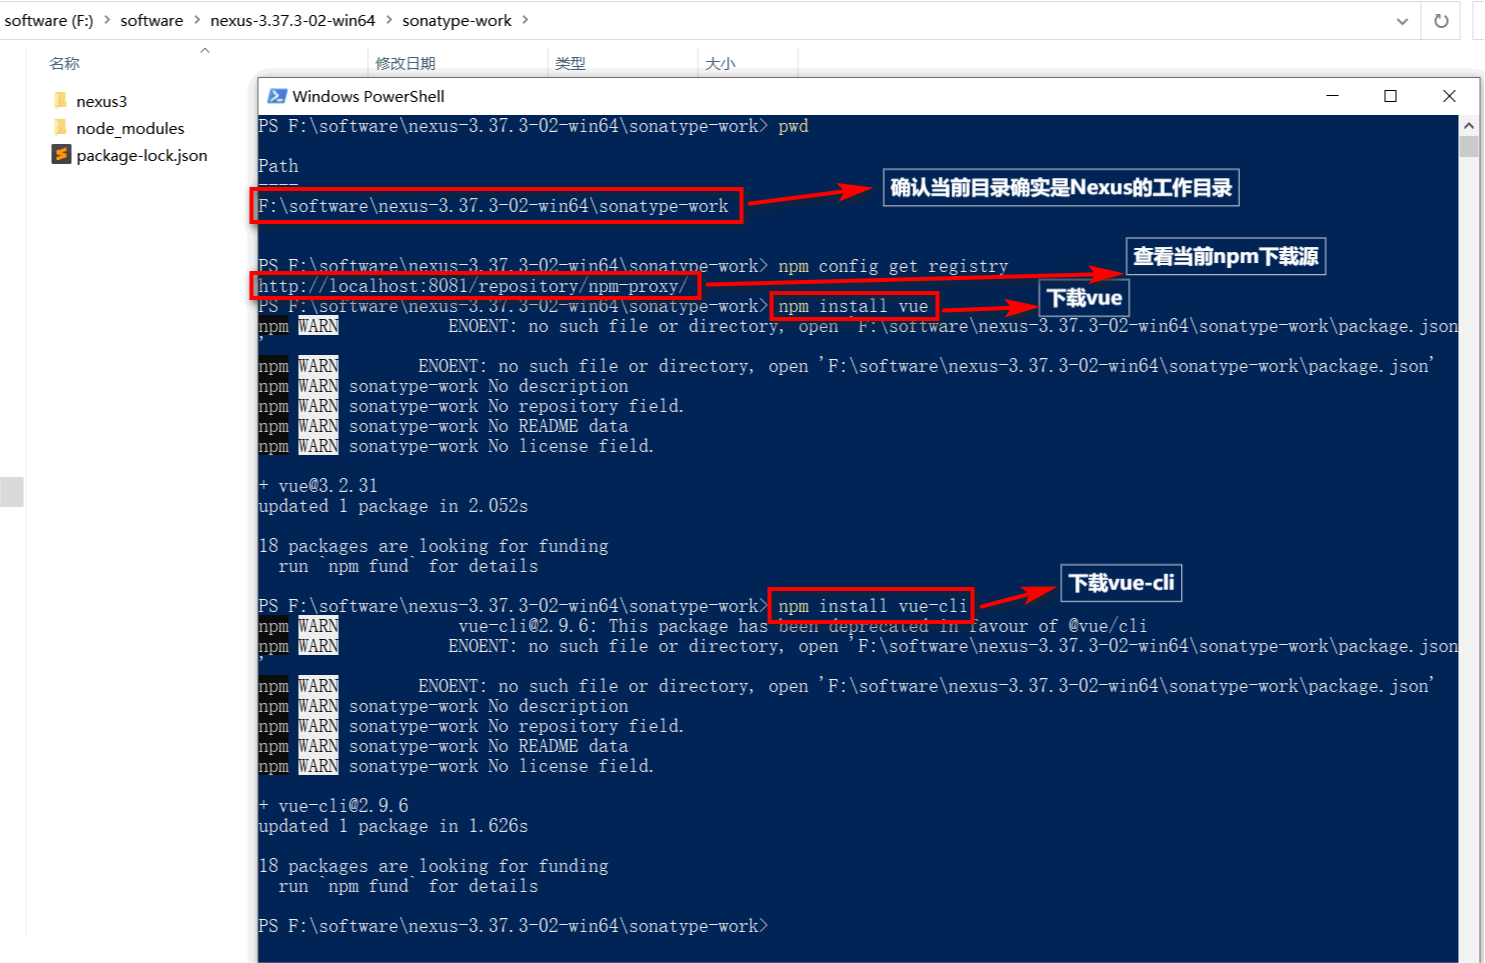The height and width of the screenshot is (963, 1485).
Task: Open the nexus3 folder icon
Action: click(x=60, y=100)
